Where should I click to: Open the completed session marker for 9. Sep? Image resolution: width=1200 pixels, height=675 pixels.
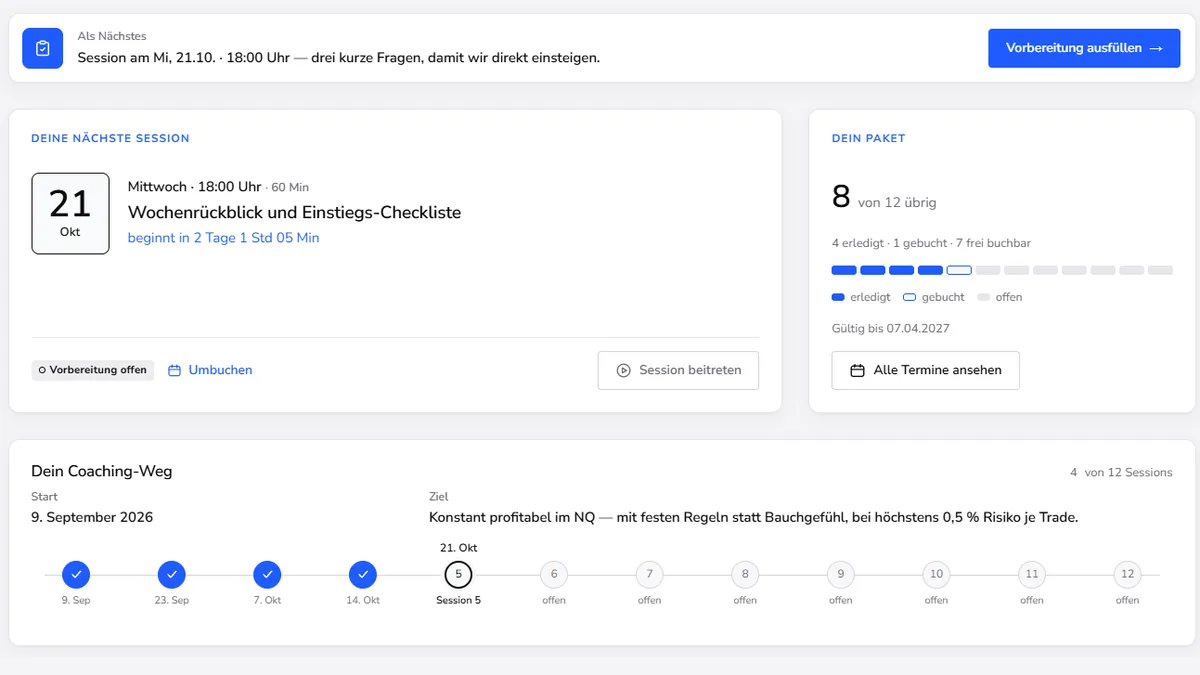click(x=76, y=575)
